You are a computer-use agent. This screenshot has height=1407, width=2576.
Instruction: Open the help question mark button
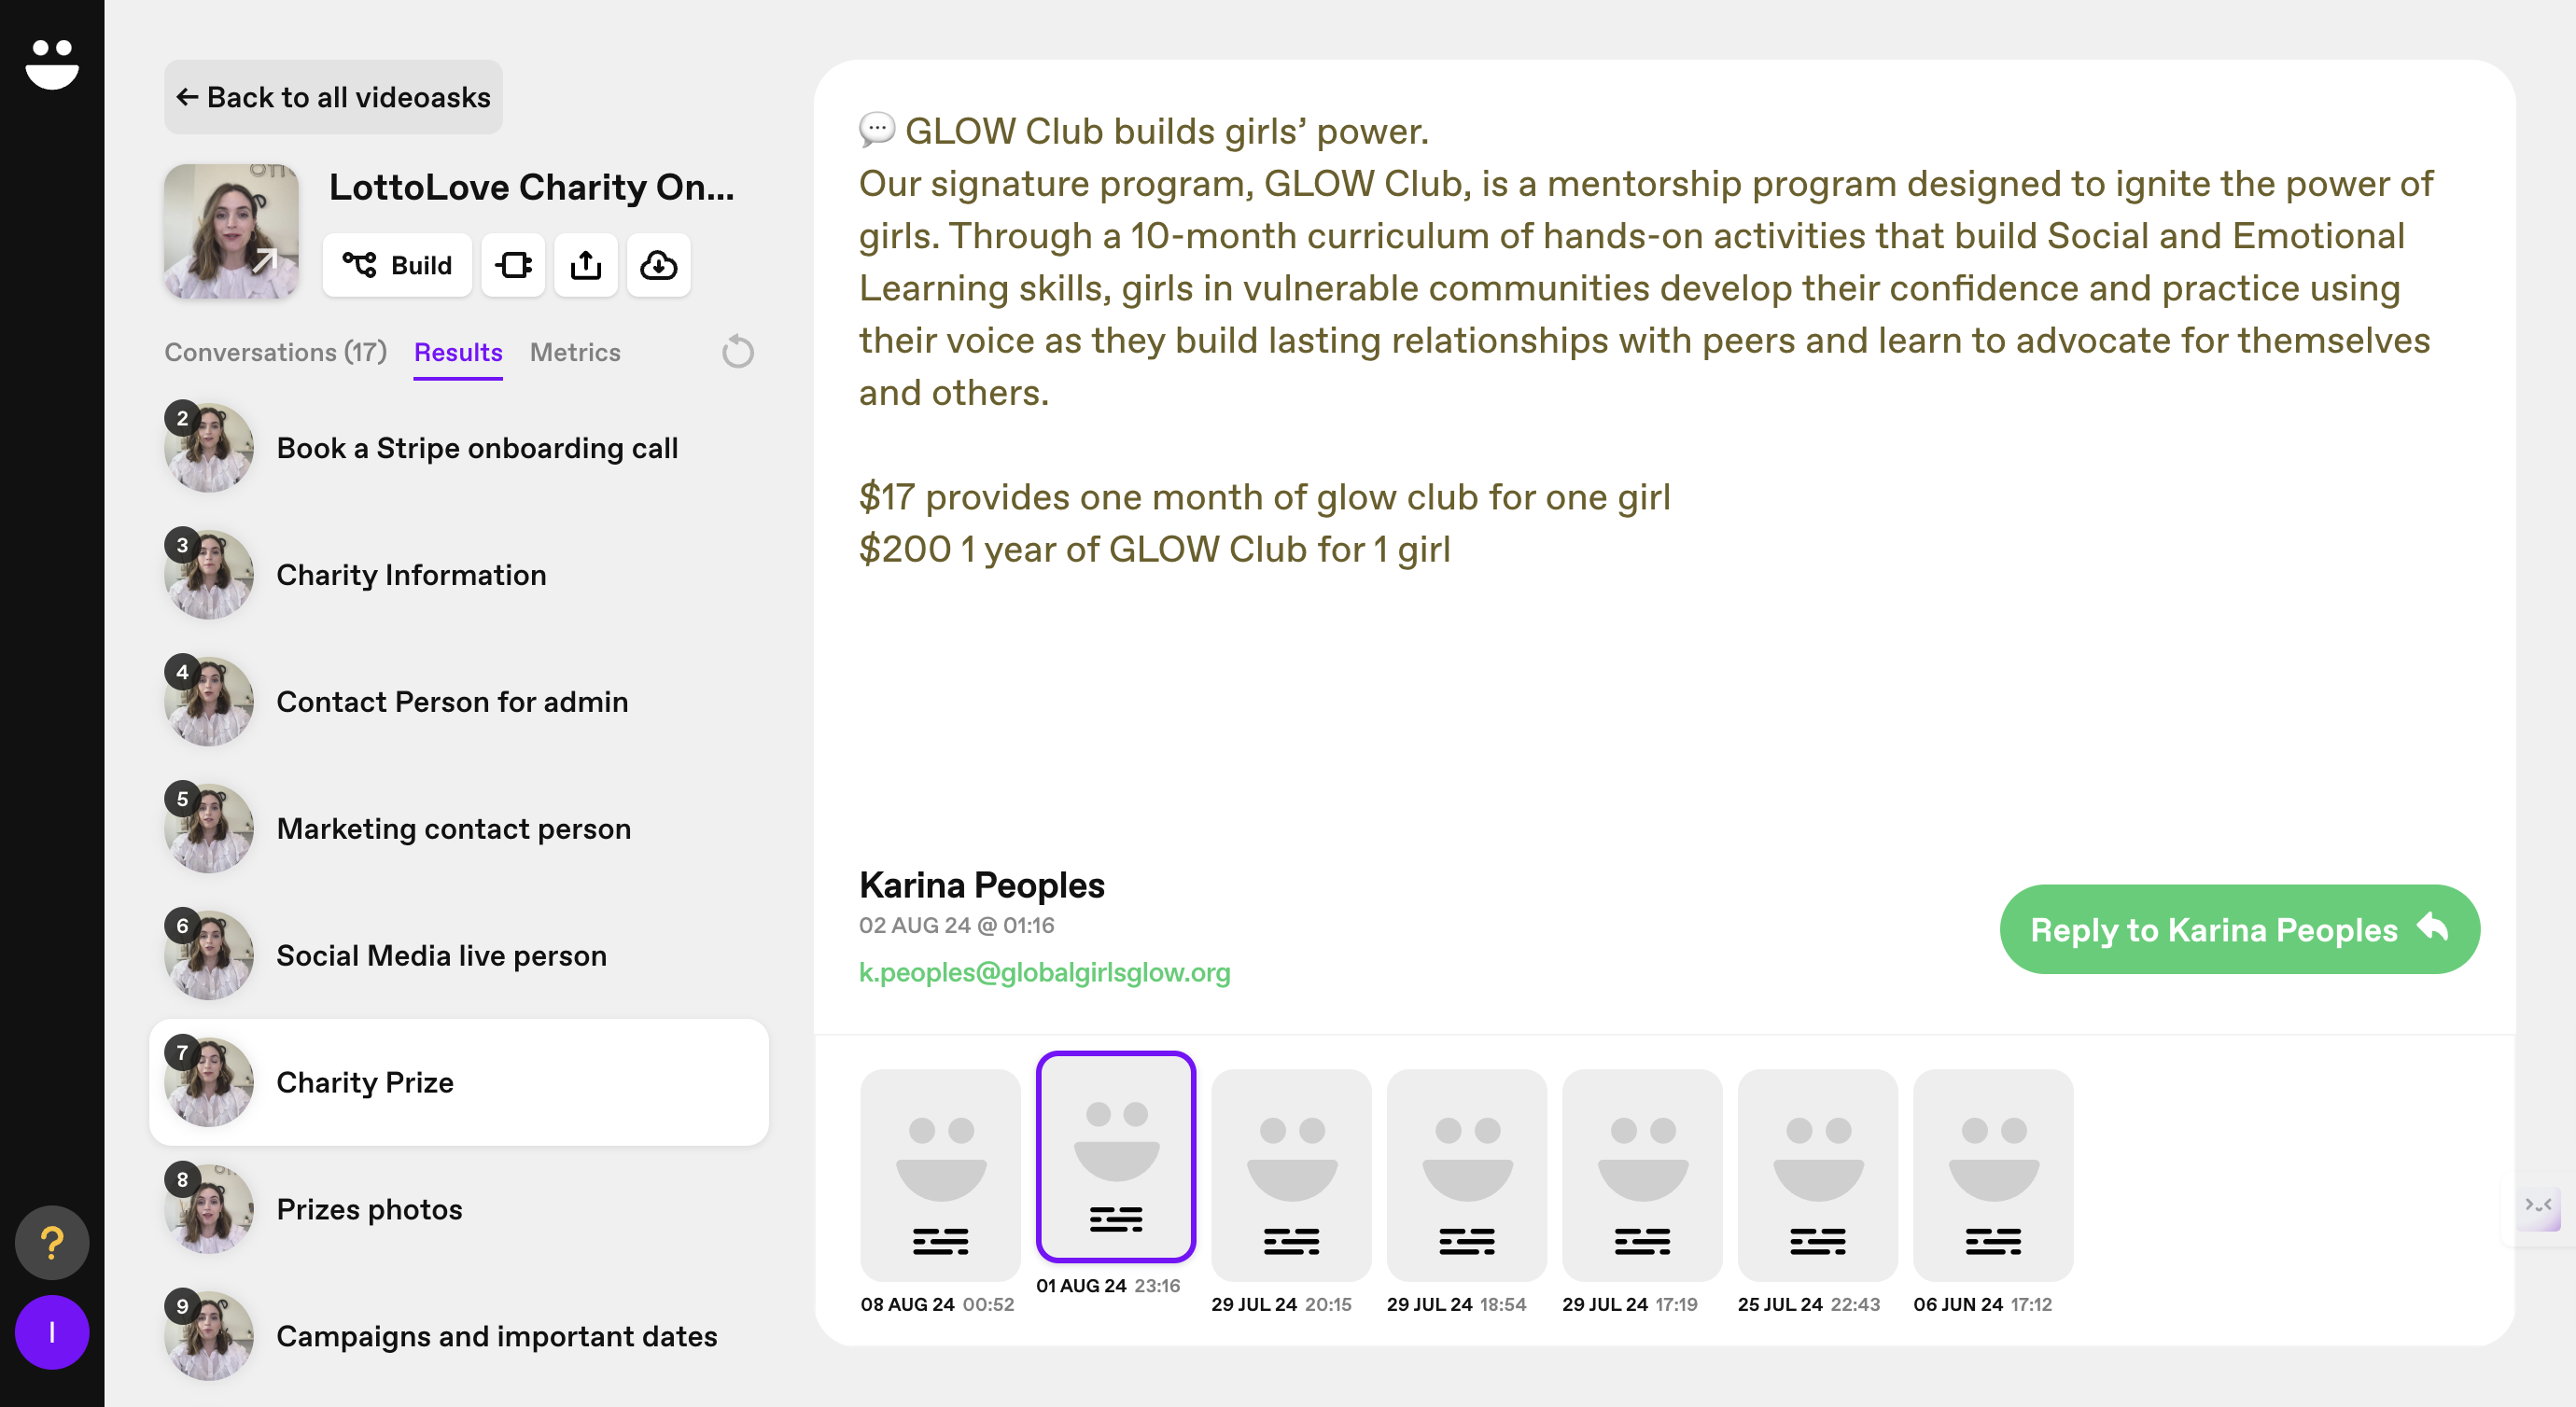point(52,1242)
